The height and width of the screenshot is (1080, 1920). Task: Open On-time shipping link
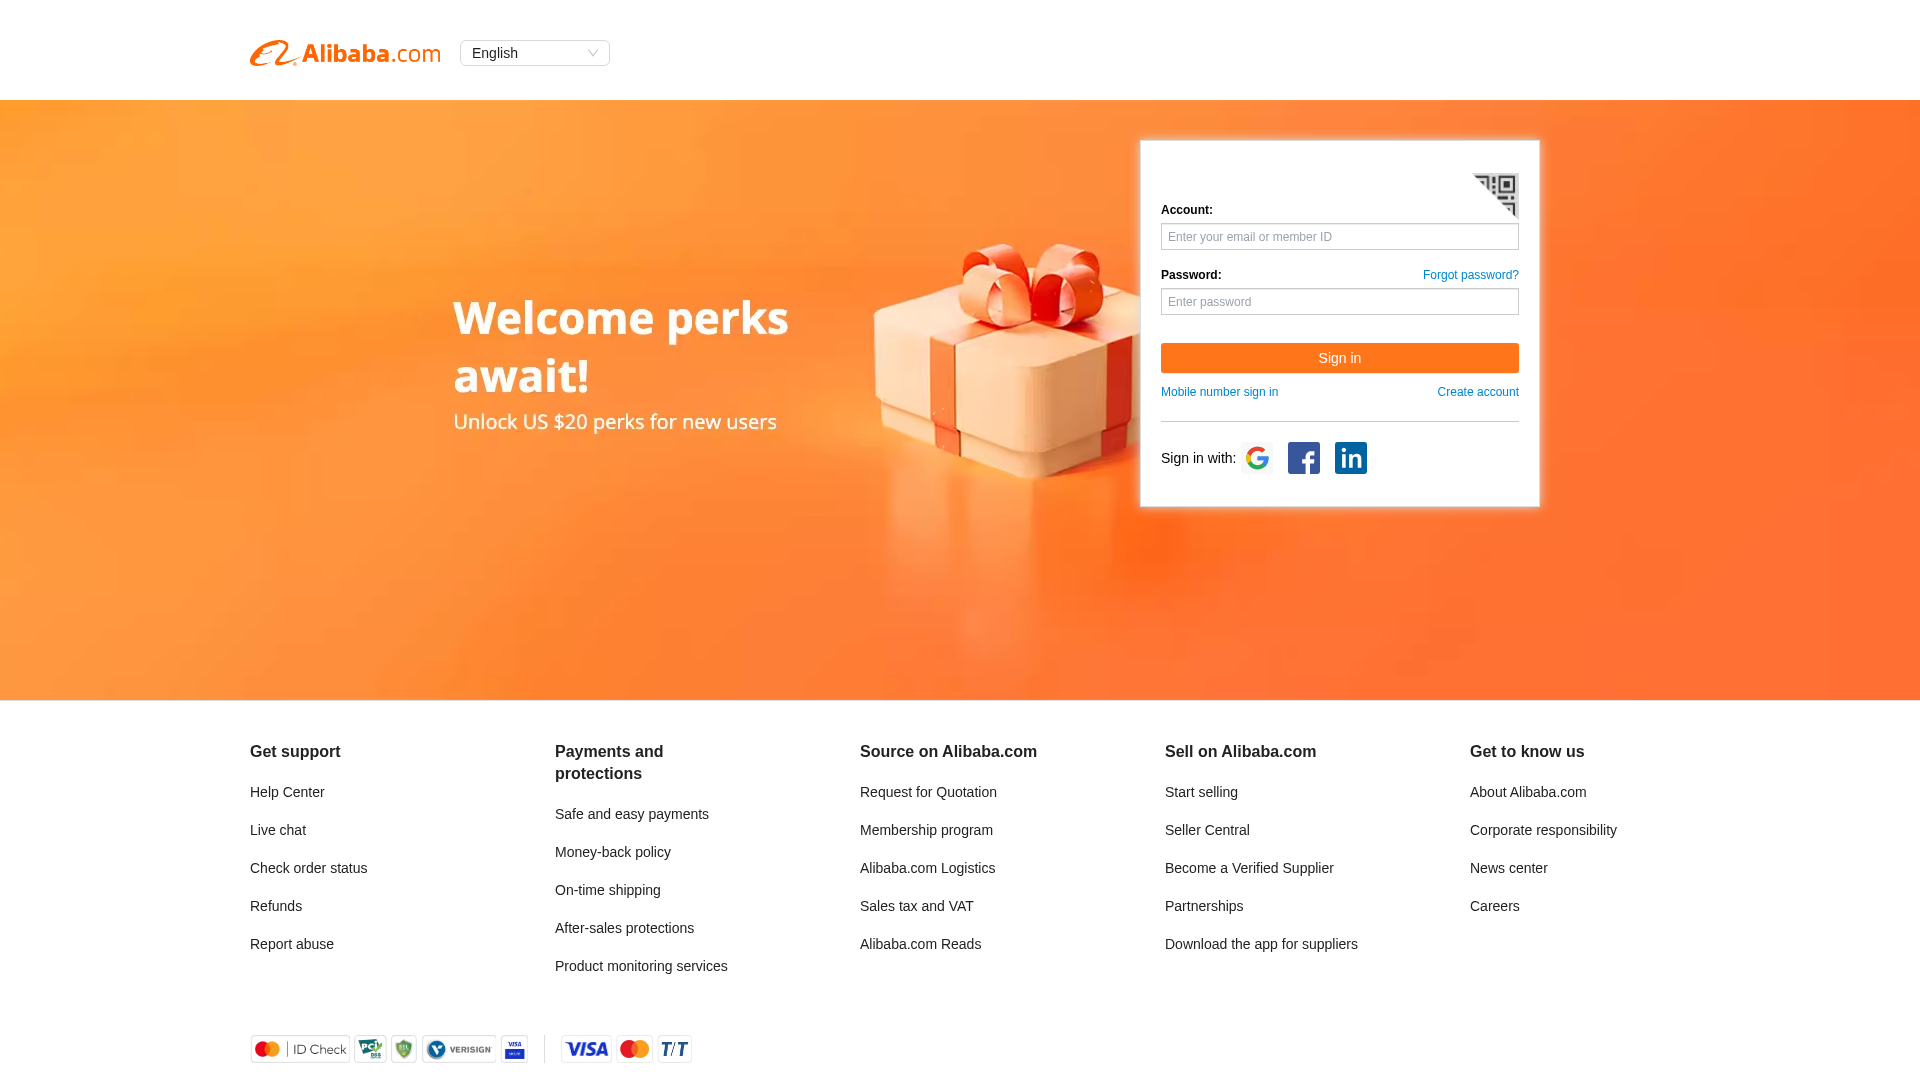608,890
